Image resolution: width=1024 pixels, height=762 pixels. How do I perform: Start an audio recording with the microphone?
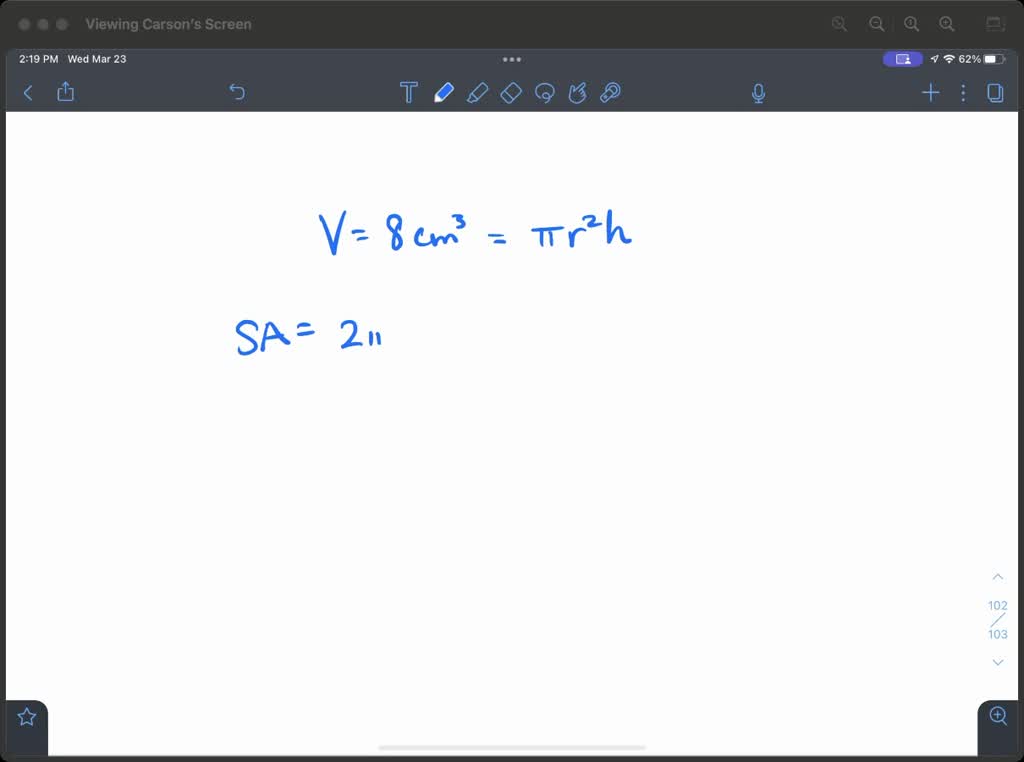tap(759, 92)
